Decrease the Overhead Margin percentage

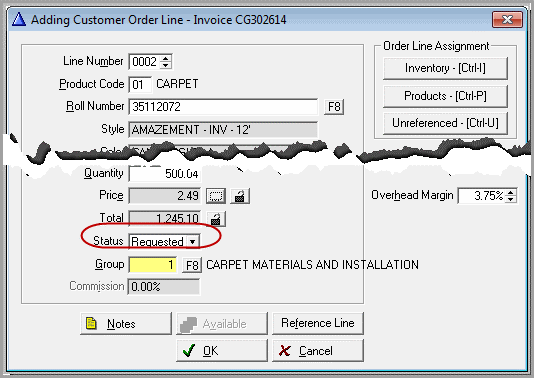click(x=511, y=199)
